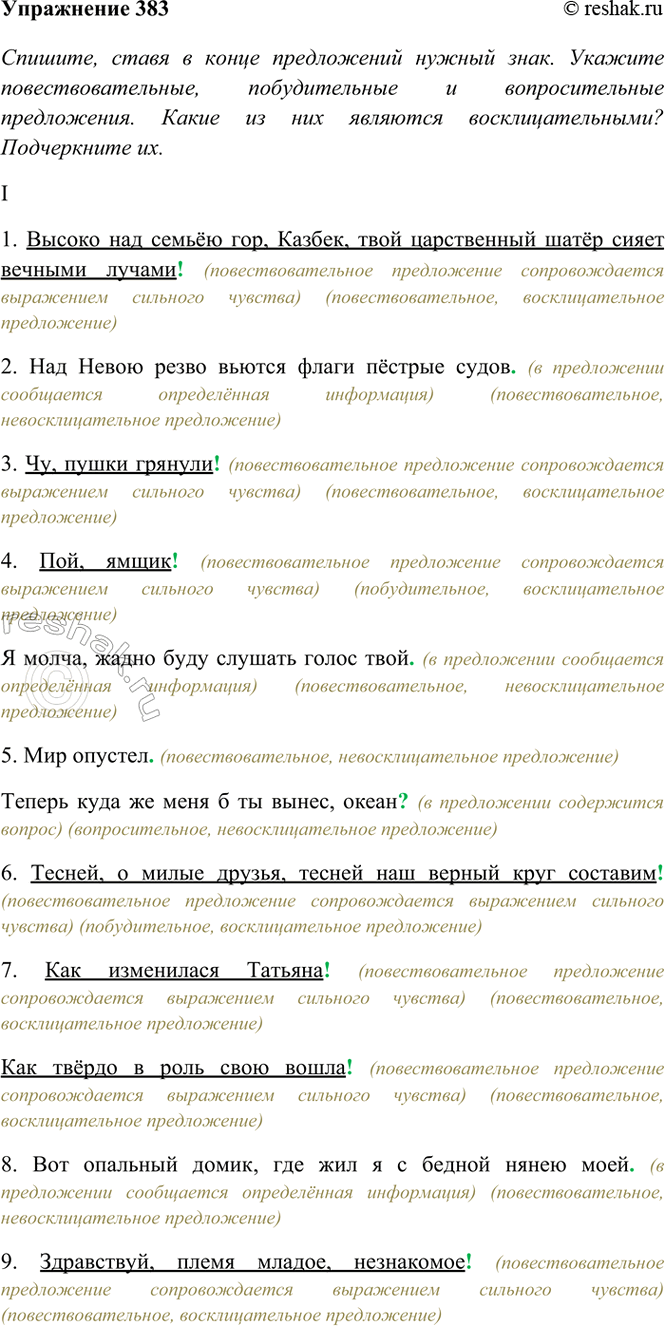The image size is (665, 1326).
Task: Click the green exclamation mark after "ямщик"
Action: pos(176,561)
